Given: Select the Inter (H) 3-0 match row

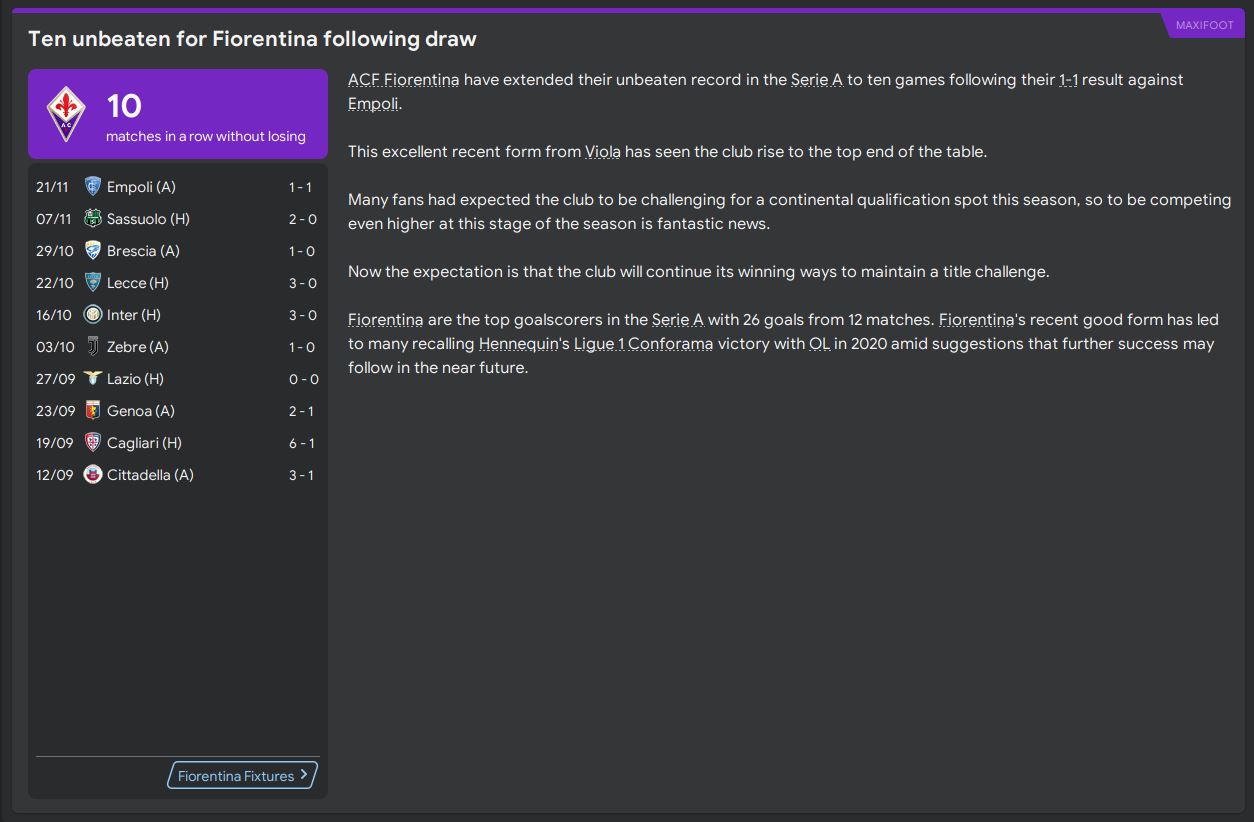Looking at the screenshot, I should pyautogui.click(x=176, y=315).
